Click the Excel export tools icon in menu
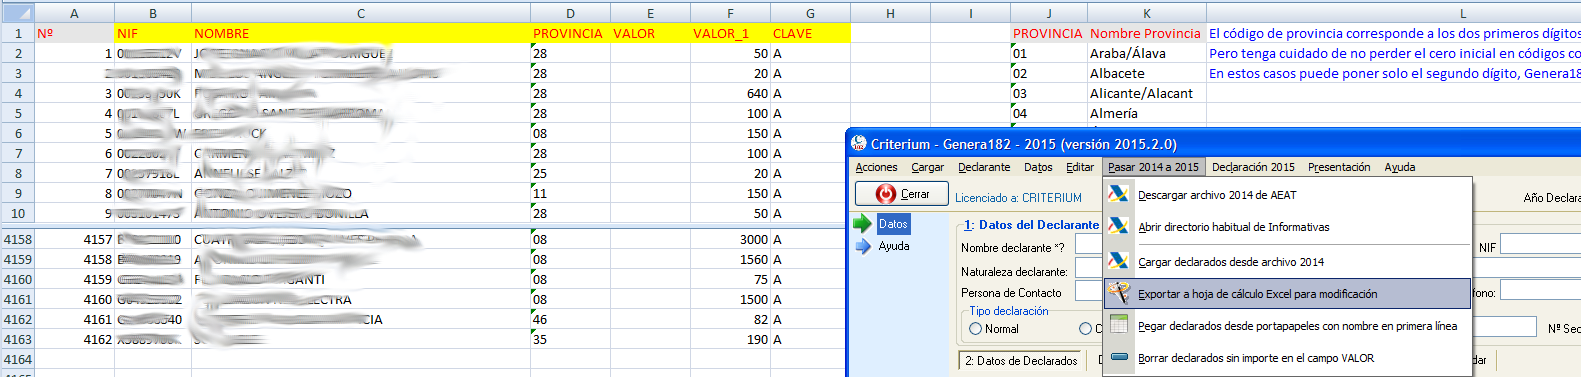Screen dimensions: 1581x377 pyautogui.click(x=1119, y=293)
